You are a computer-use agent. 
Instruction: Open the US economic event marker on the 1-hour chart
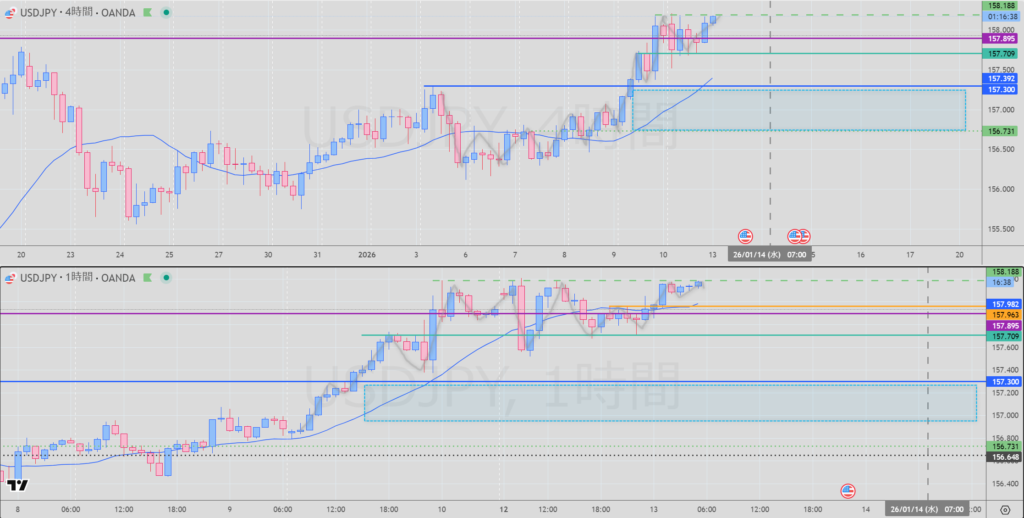tap(848, 490)
